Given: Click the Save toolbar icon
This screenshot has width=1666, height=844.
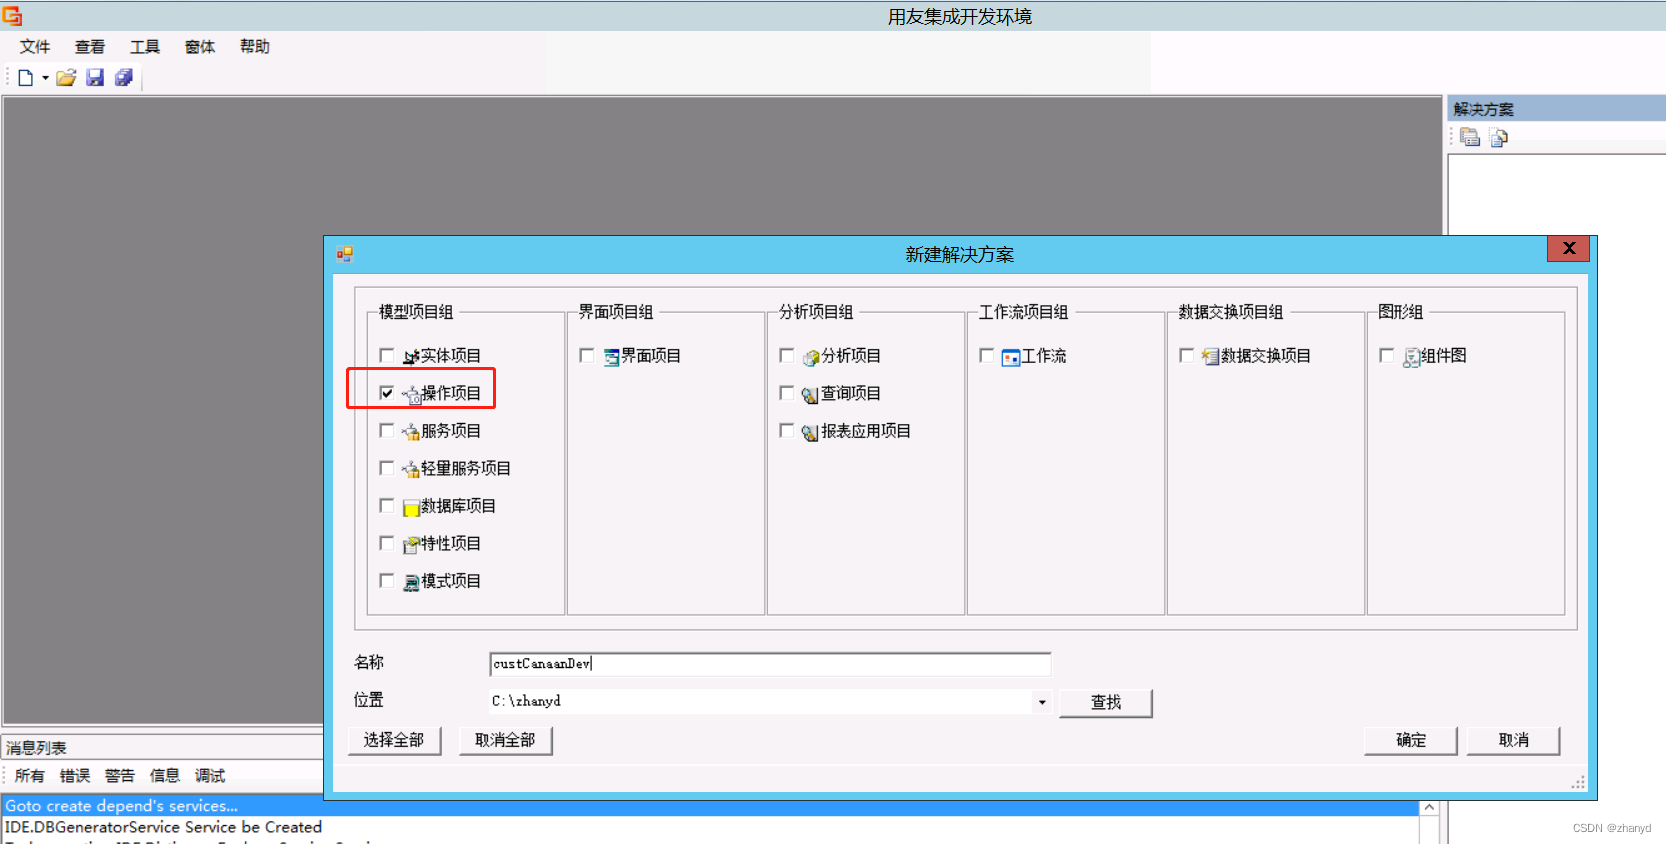Looking at the screenshot, I should tap(95, 78).
